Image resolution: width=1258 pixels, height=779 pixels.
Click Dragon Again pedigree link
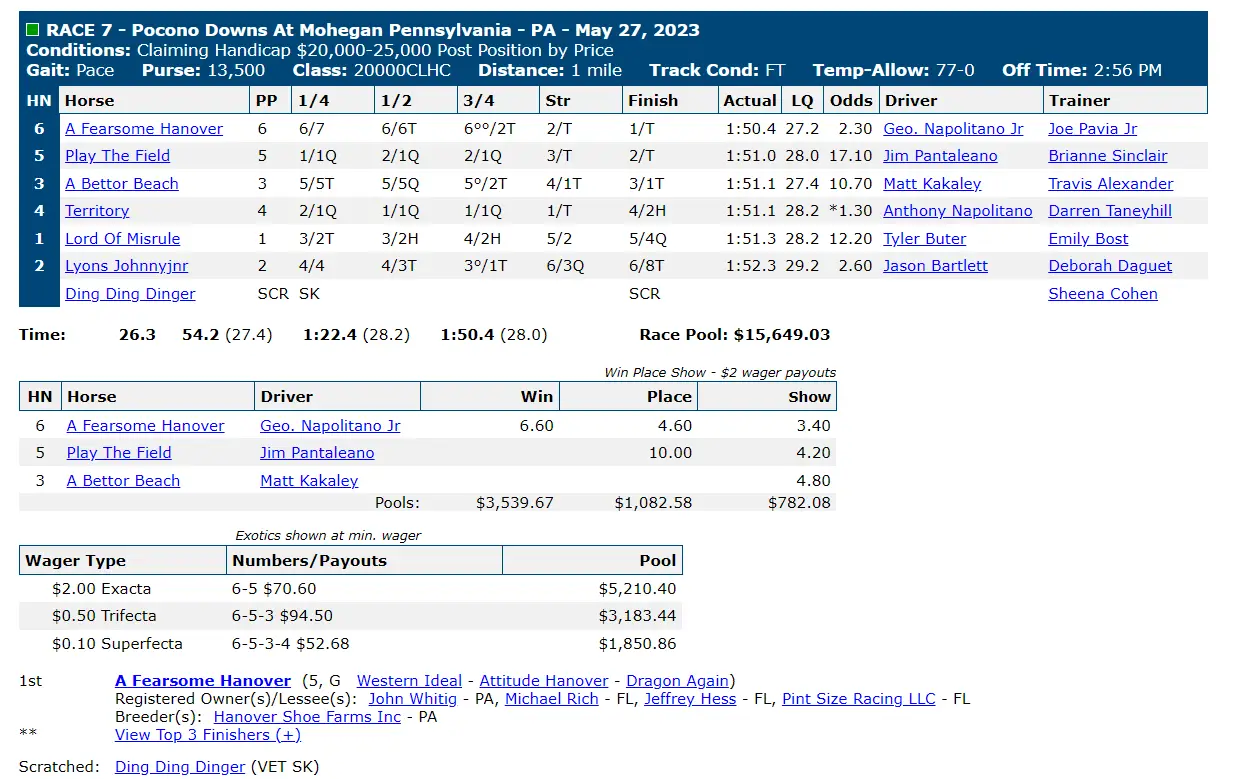[679, 681]
